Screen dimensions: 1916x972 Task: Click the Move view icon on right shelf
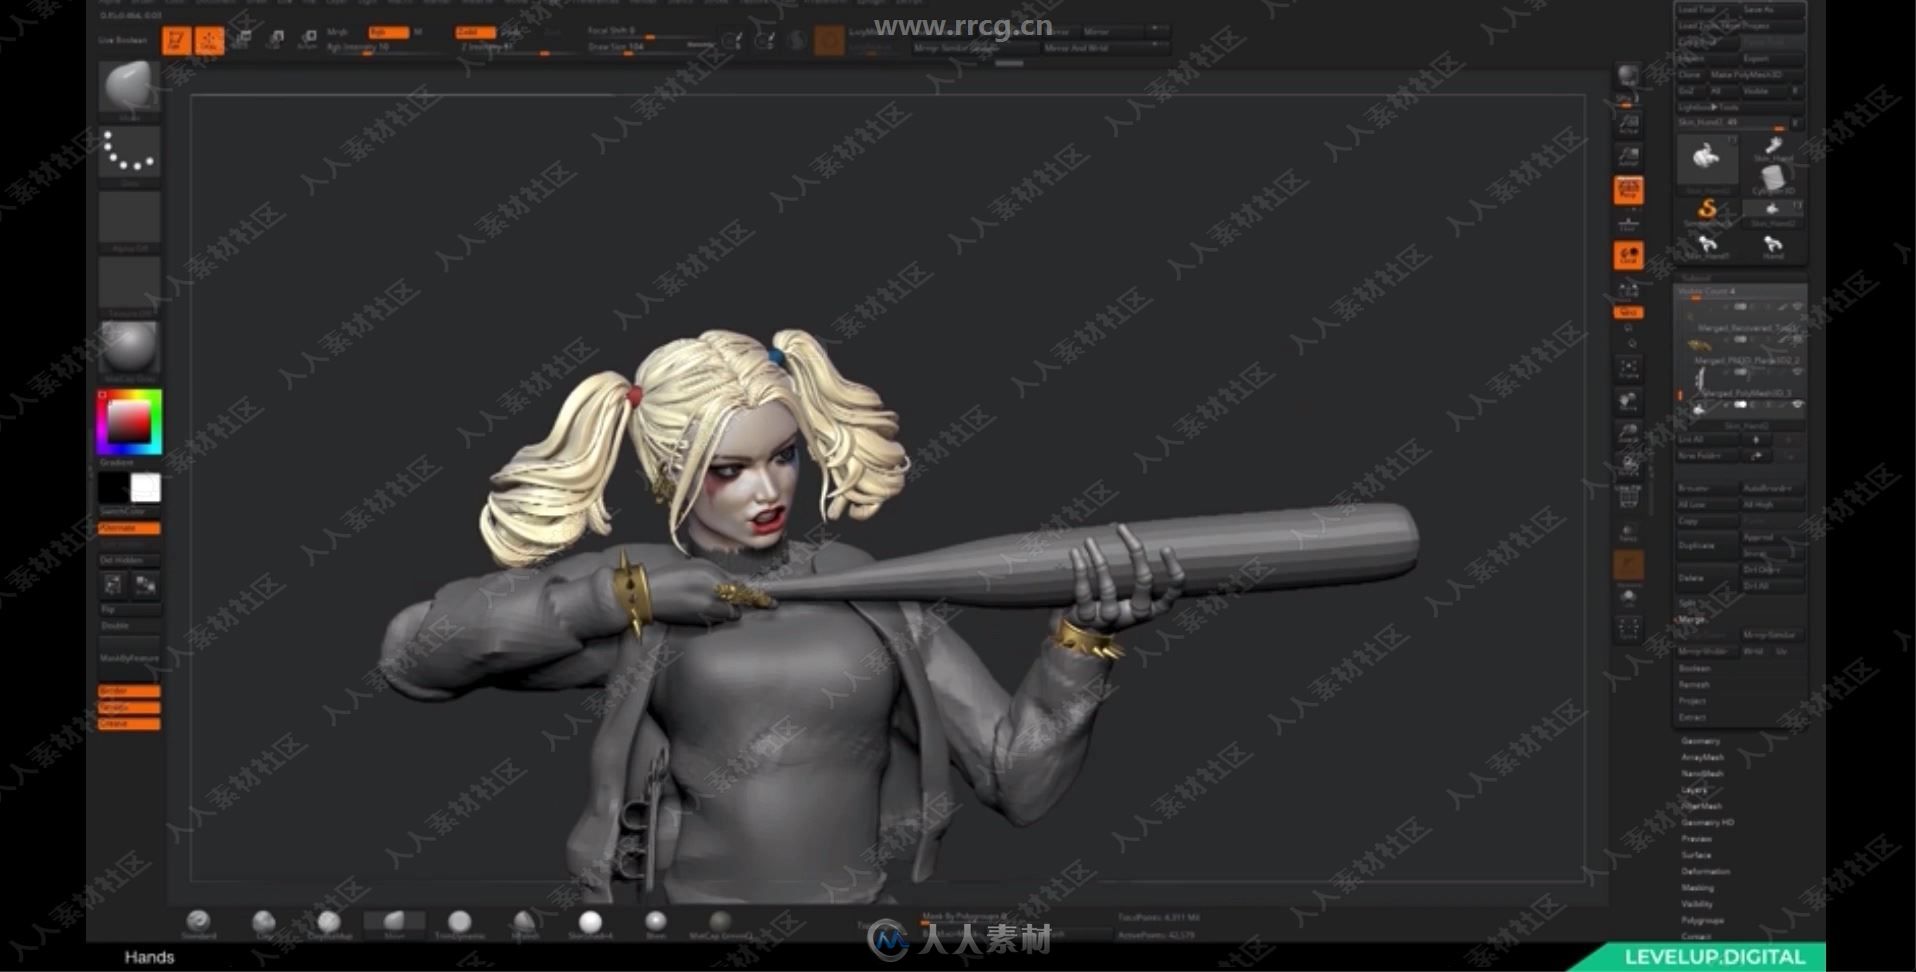(x=1629, y=402)
